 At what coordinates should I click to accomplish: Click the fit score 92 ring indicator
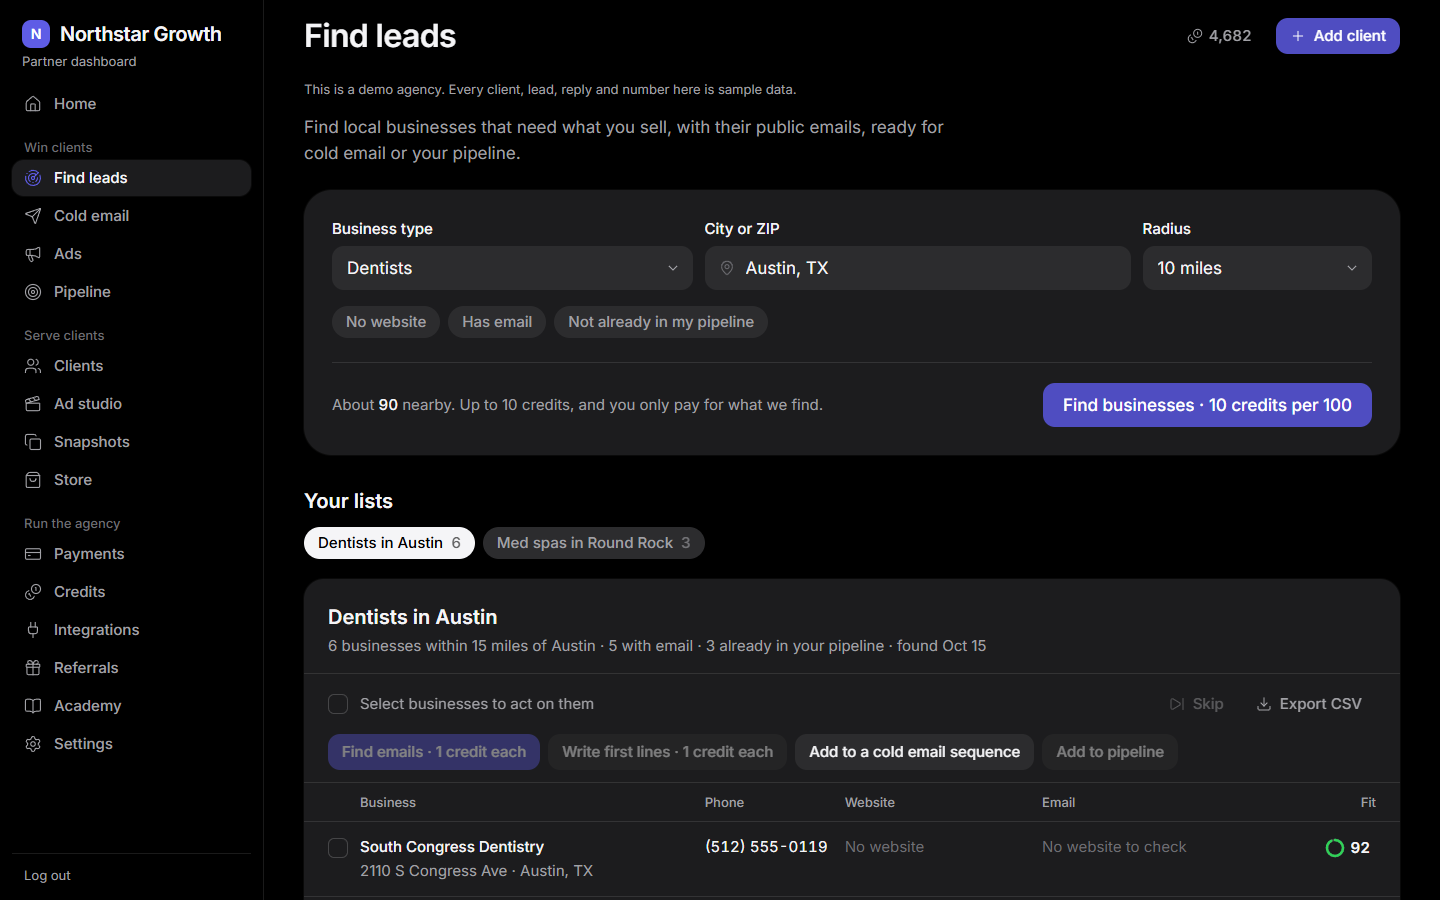[1334, 848]
